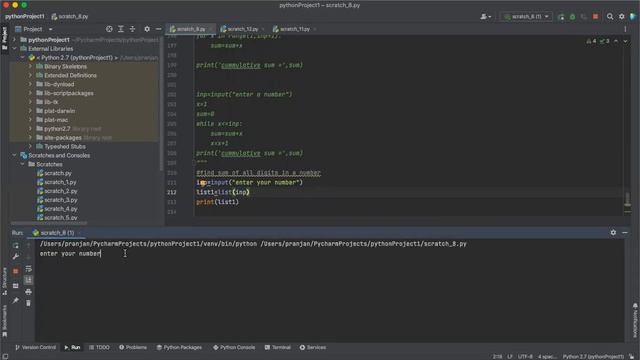Toggle soft-wrap in Run console
The height and width of the screenshot is (360, 640).
pyautogui.click(x=28, y=269)
